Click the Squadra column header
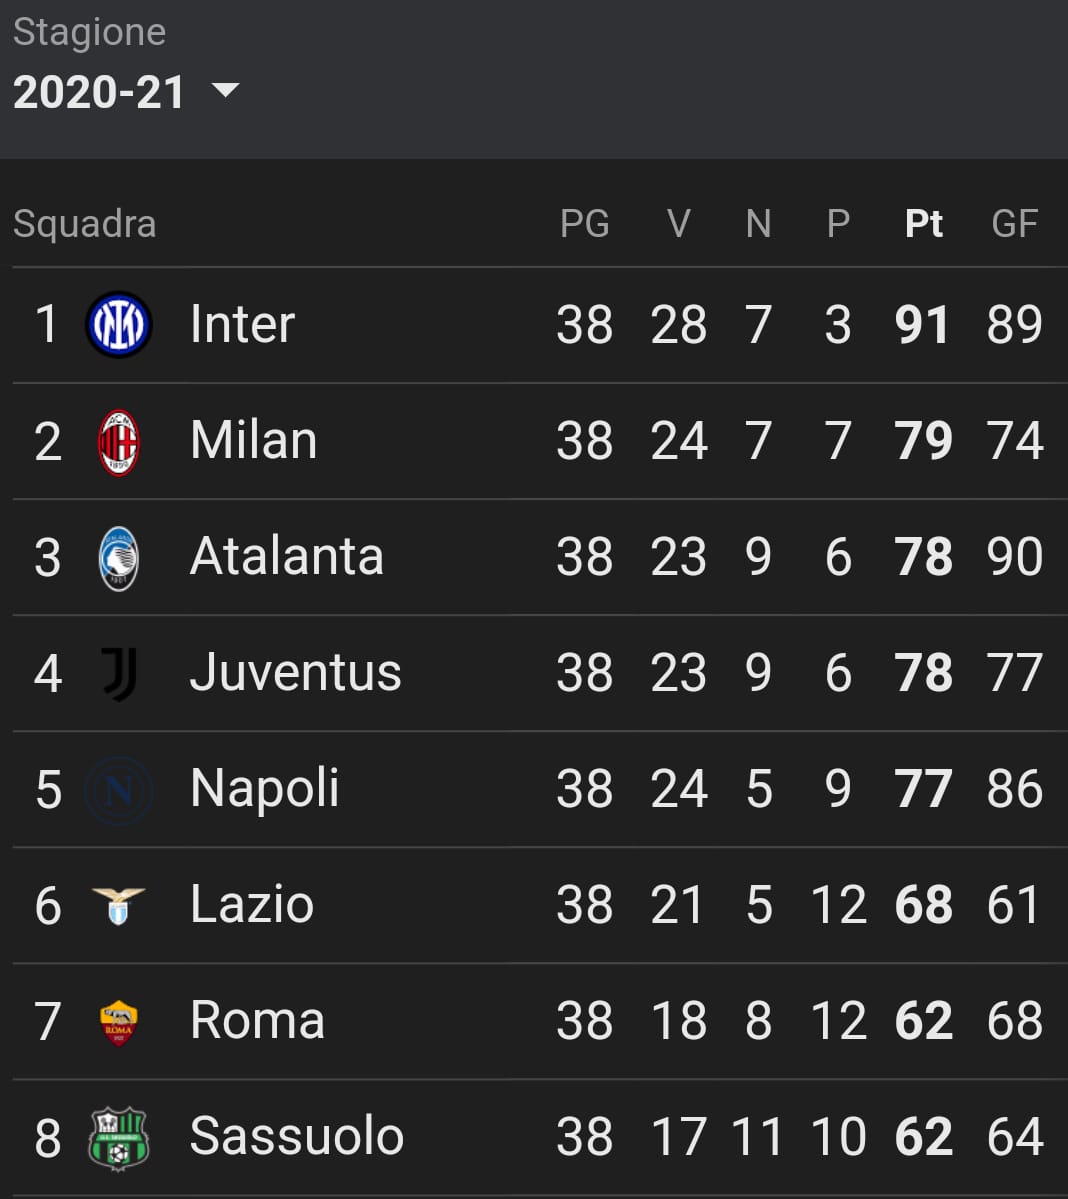 (85, 224)
